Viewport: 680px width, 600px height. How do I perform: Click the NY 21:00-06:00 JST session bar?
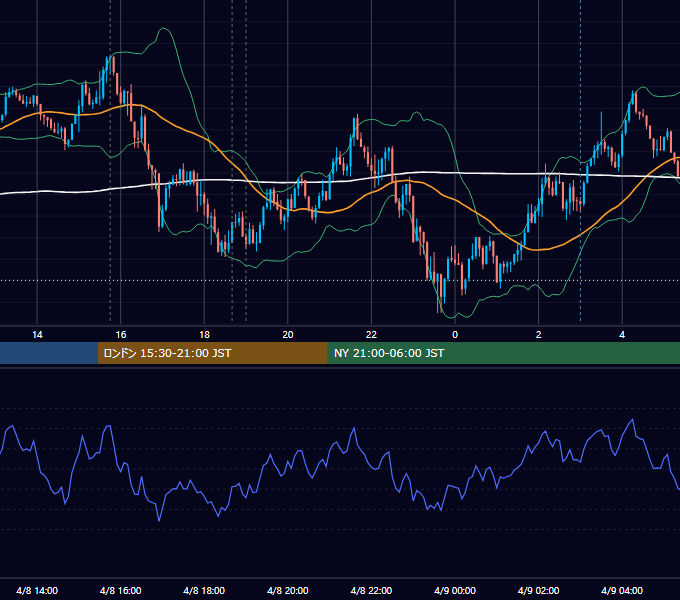click(x=503, y=353)
